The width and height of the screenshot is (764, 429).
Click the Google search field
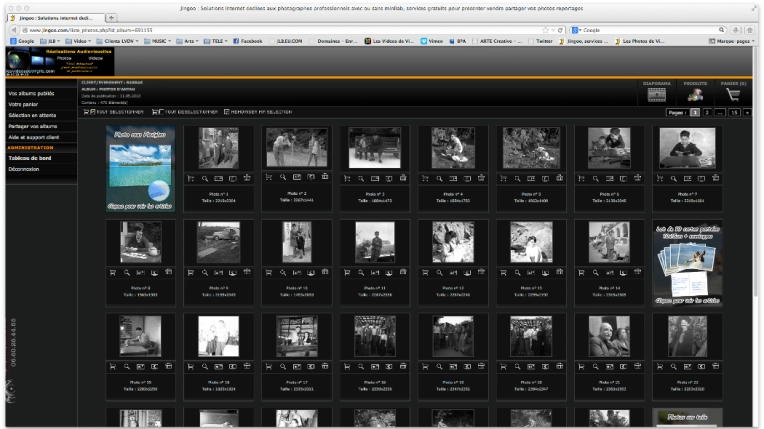(650, 30)
